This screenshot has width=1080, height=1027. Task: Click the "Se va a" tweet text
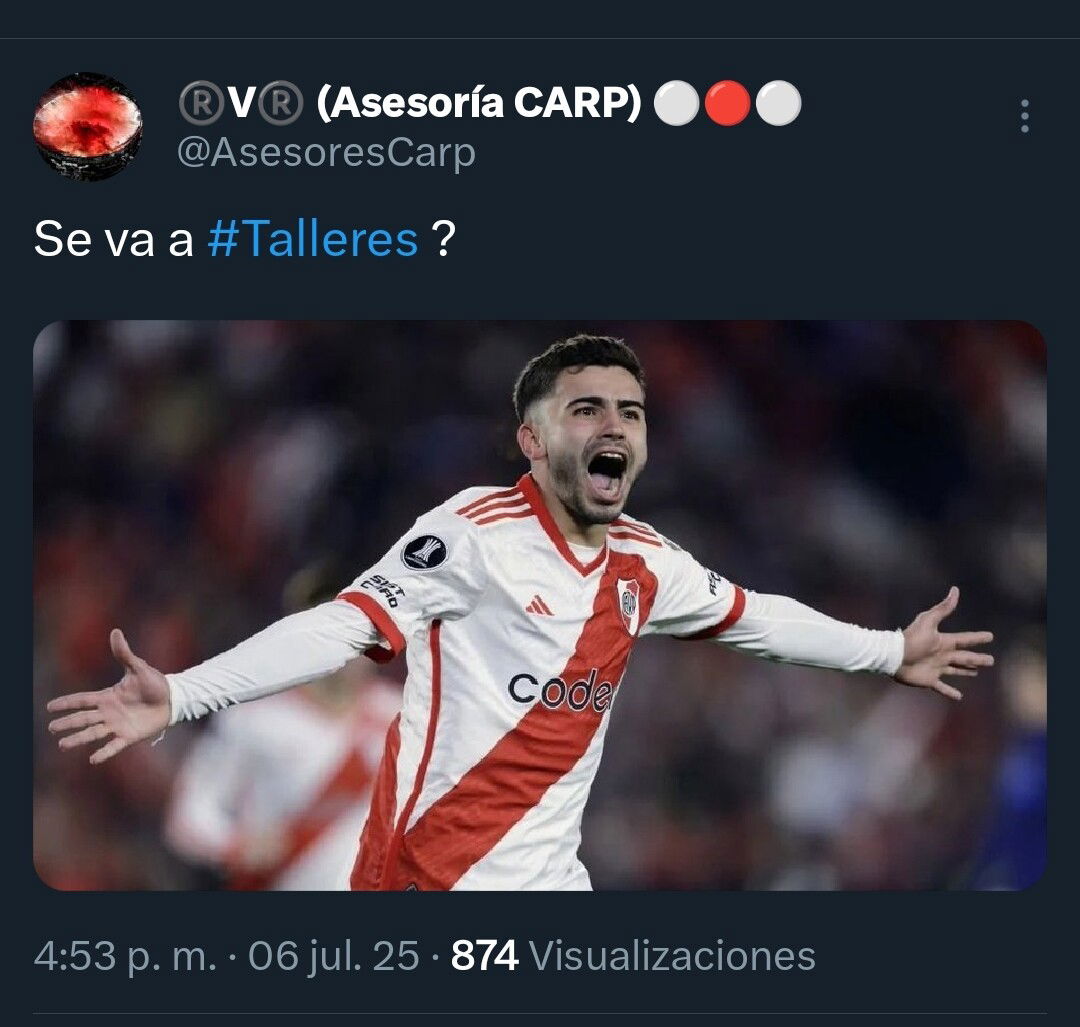pos(114,239)
